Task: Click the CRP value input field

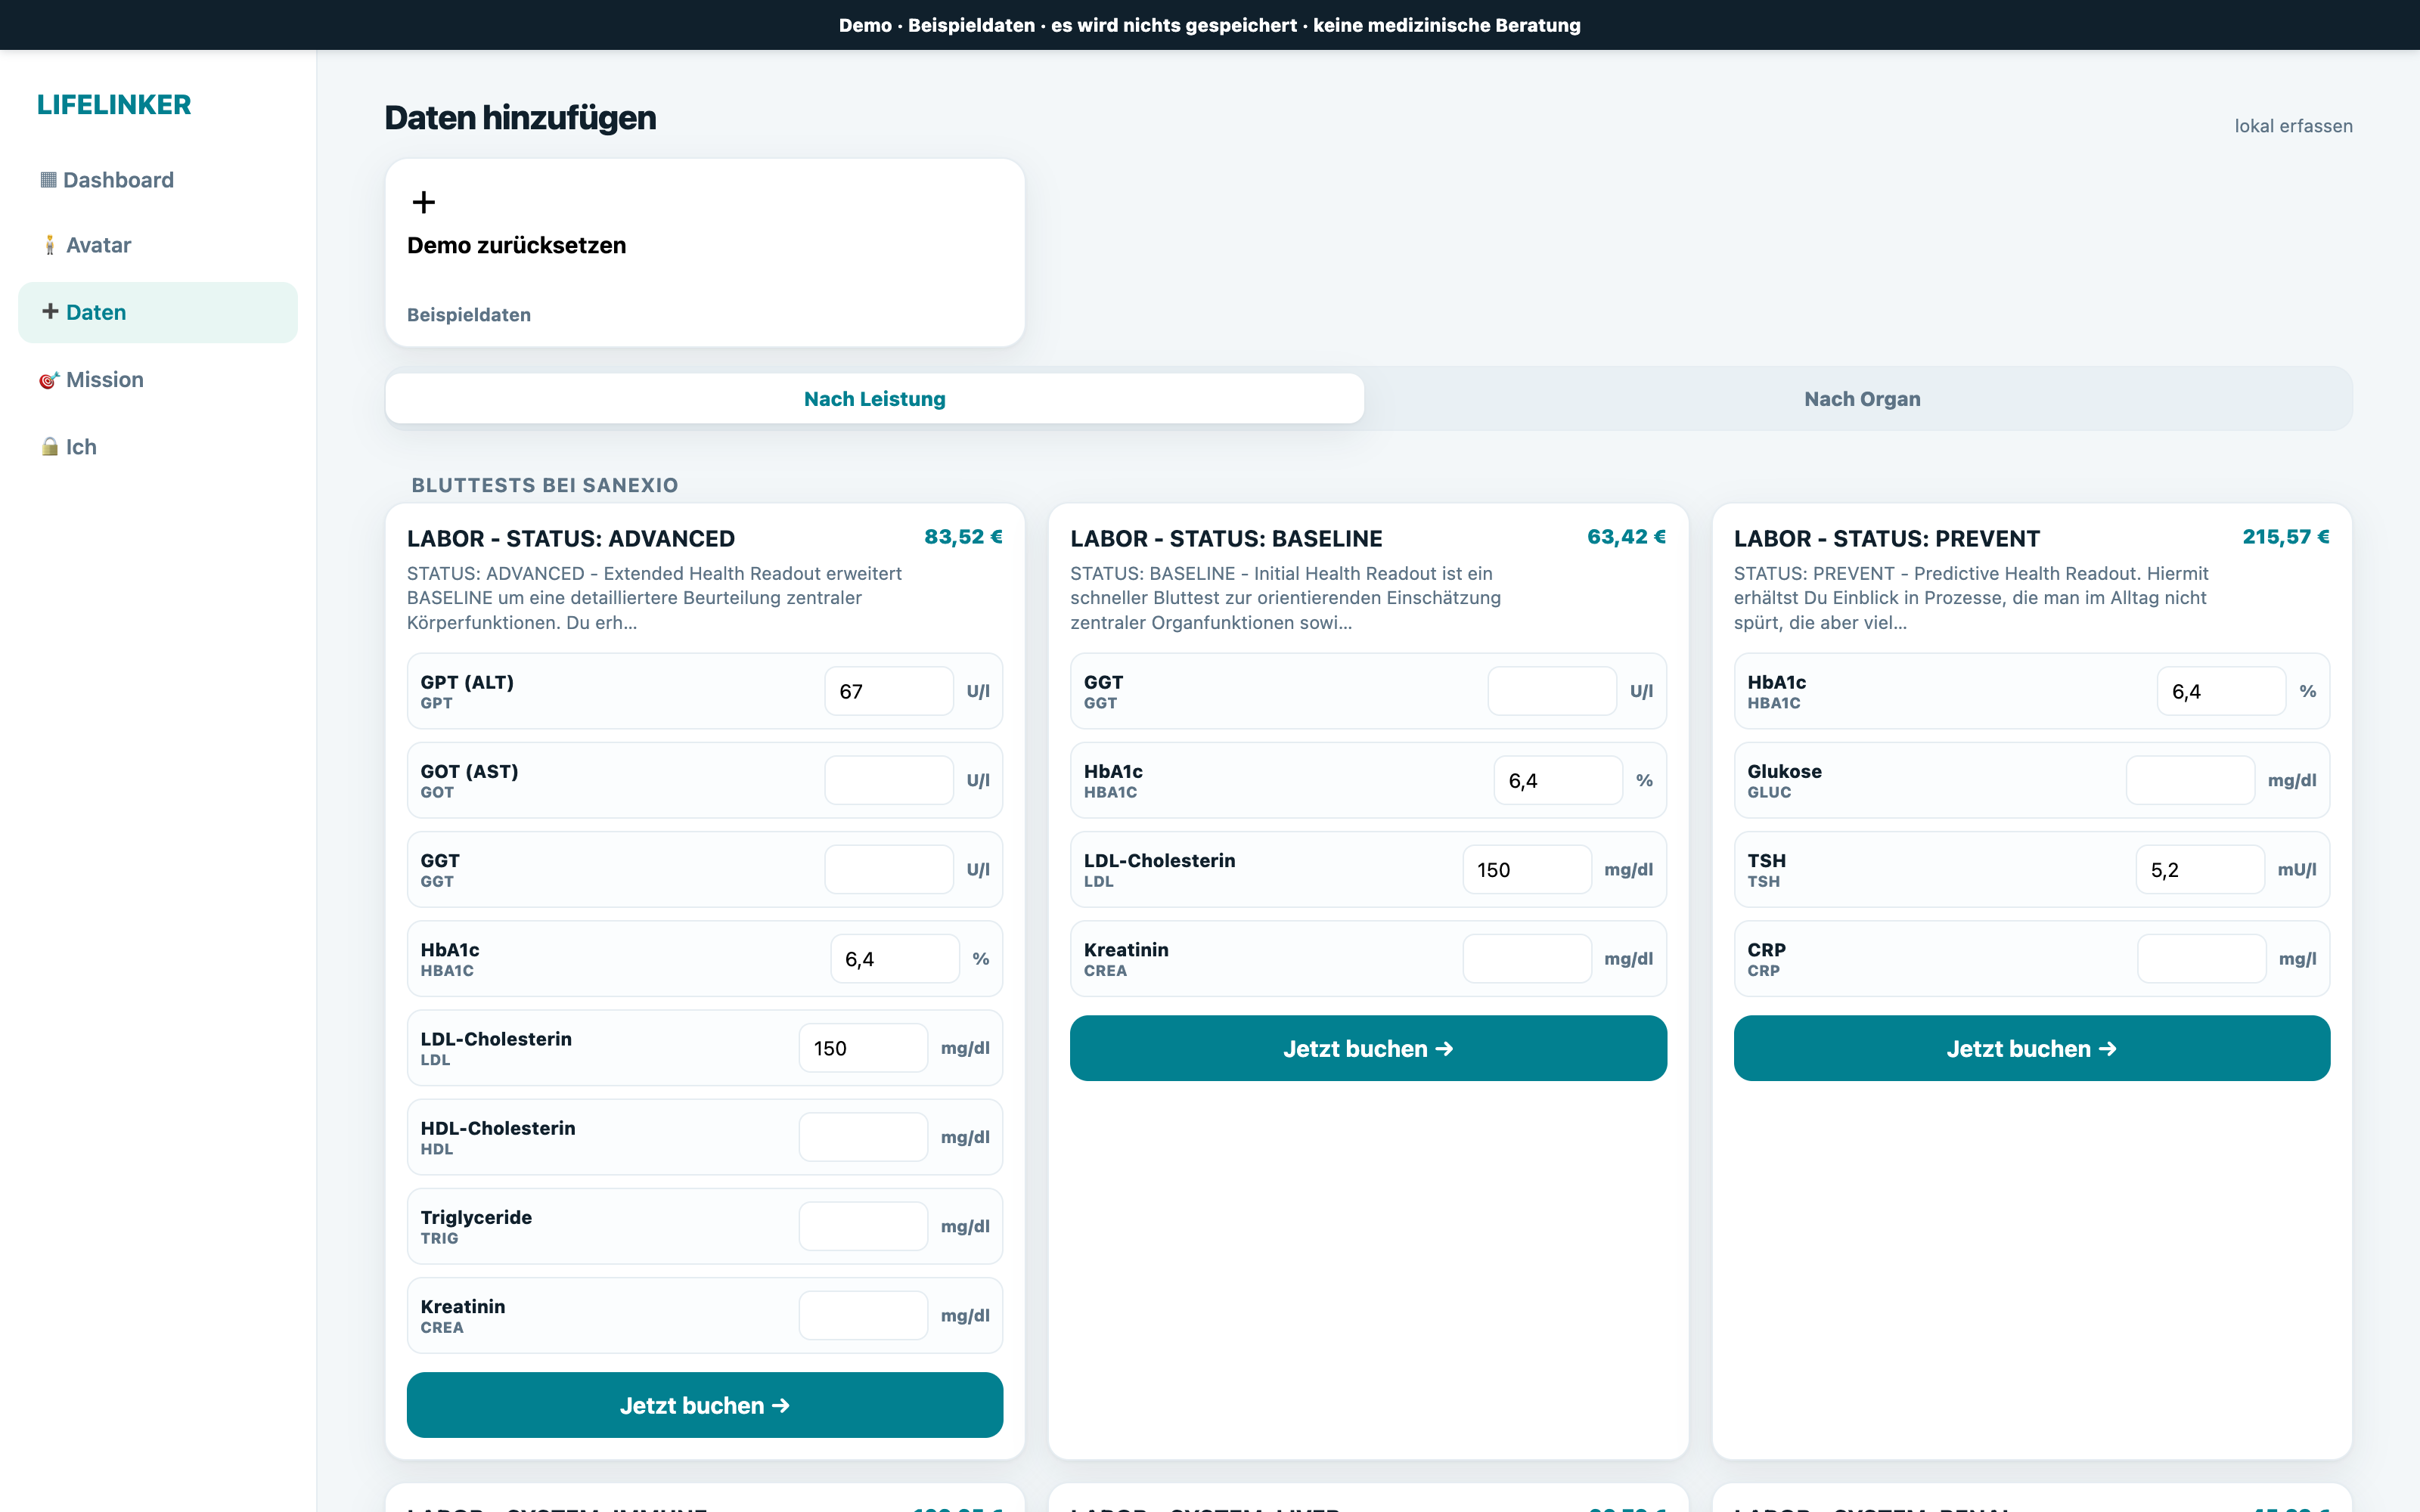Action: click(x=2201, y=958)
